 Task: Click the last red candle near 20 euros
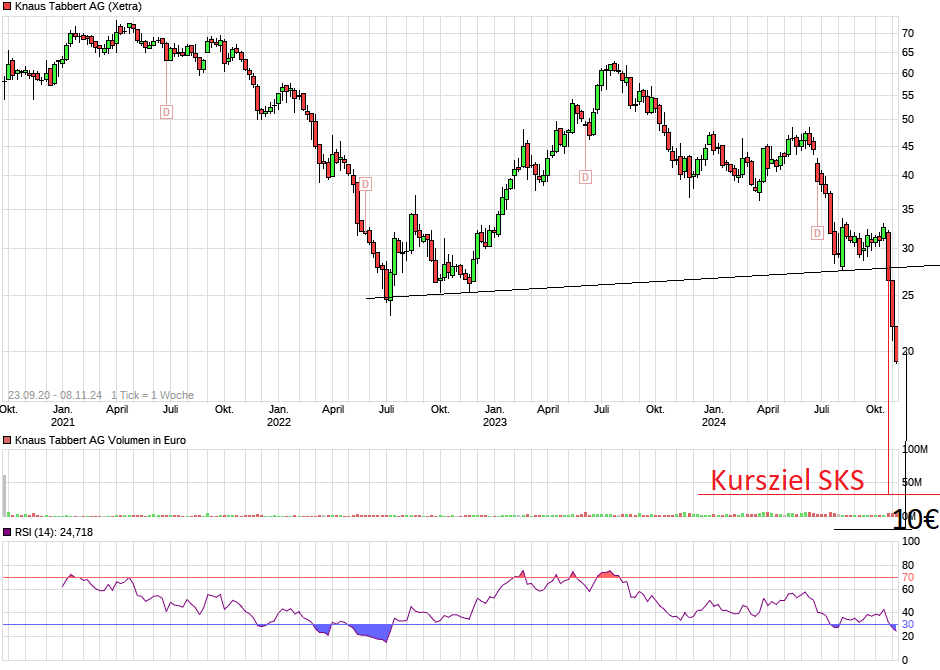point(896,344)
